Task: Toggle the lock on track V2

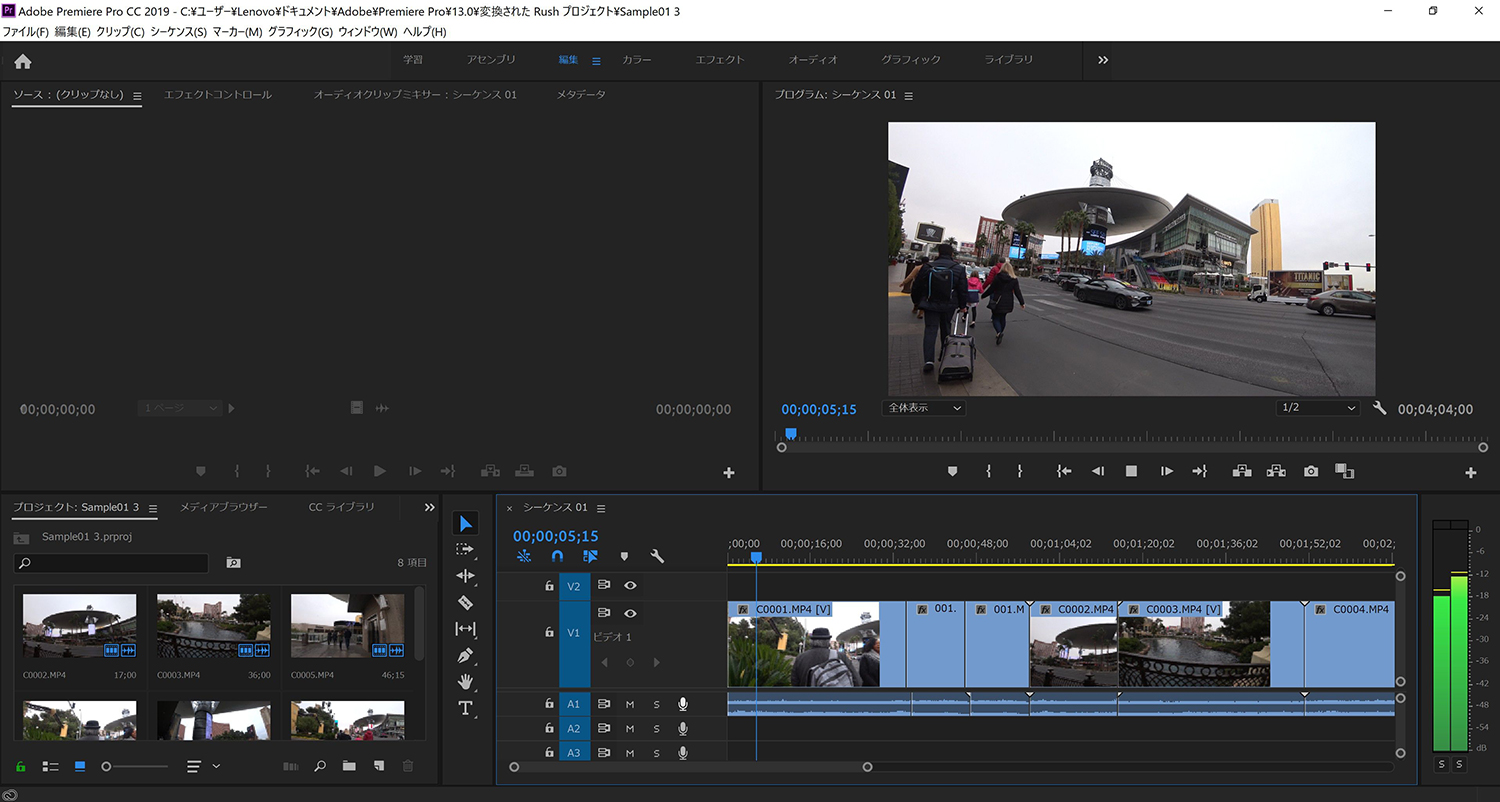Action: point(549,586)
